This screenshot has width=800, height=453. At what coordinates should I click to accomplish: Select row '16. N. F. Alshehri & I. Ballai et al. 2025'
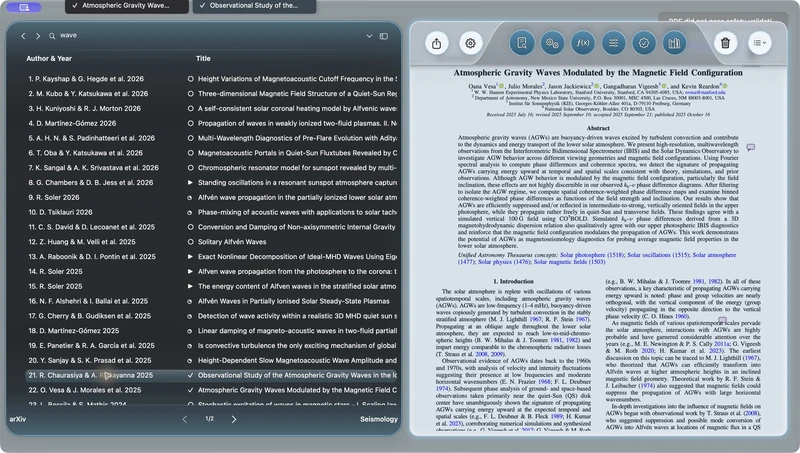(211, 301)
